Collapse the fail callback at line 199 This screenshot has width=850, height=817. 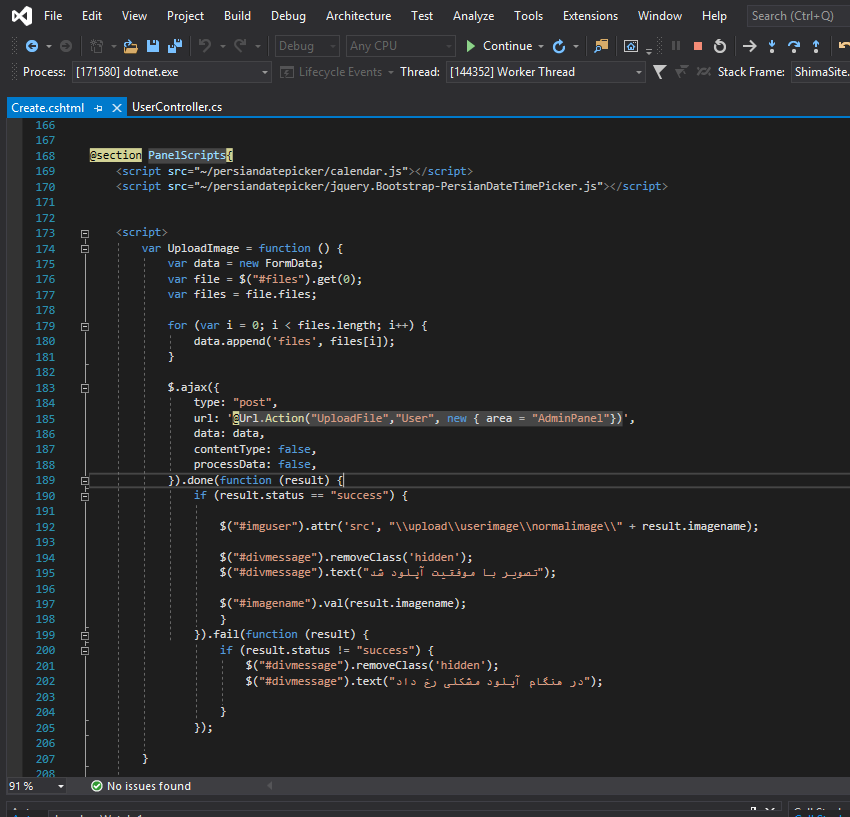pyautogui.click(x=85, y=636)
